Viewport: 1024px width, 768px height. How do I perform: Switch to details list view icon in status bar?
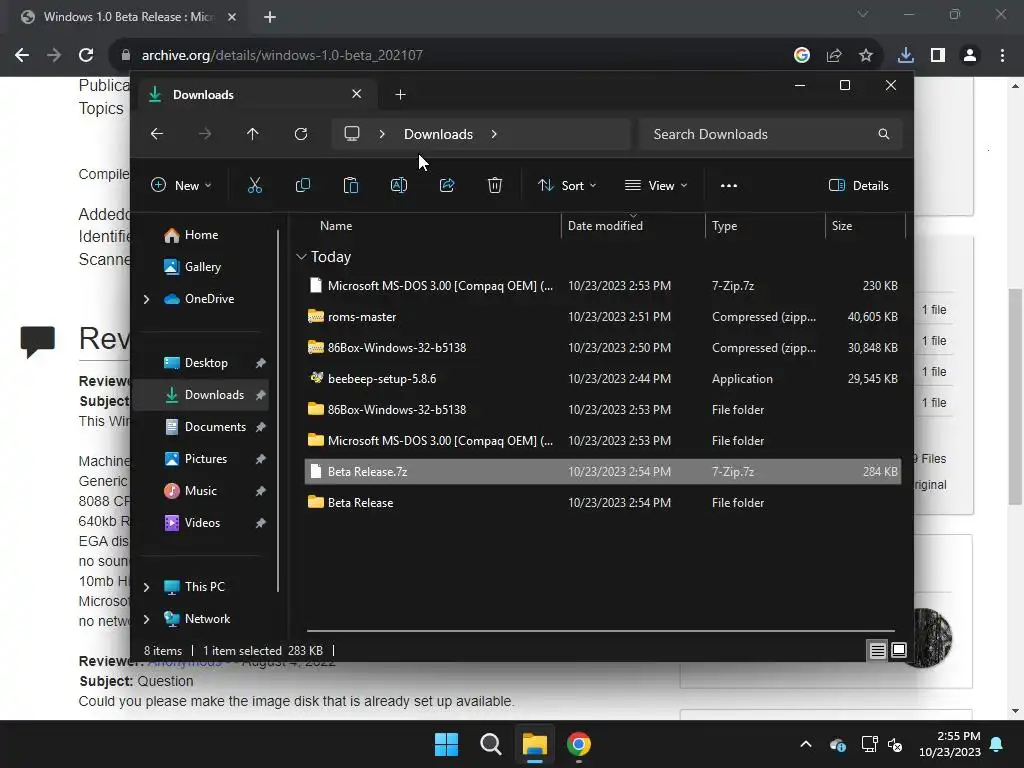pyautogui.click(x=877, y=650)
